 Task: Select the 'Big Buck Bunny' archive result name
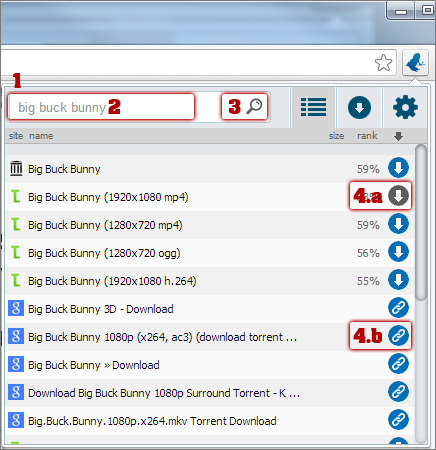coord(64,169)
